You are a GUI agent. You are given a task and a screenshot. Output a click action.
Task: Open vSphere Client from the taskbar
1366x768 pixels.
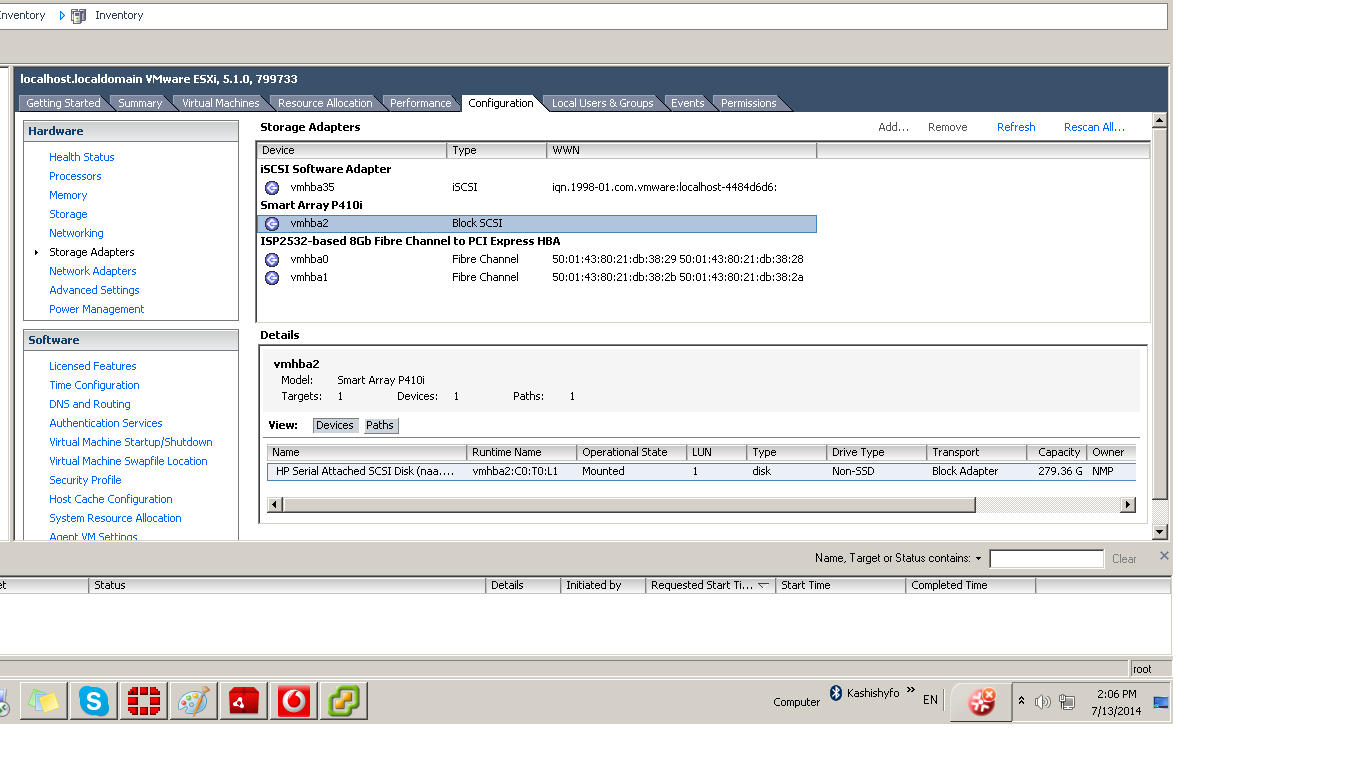344,701
